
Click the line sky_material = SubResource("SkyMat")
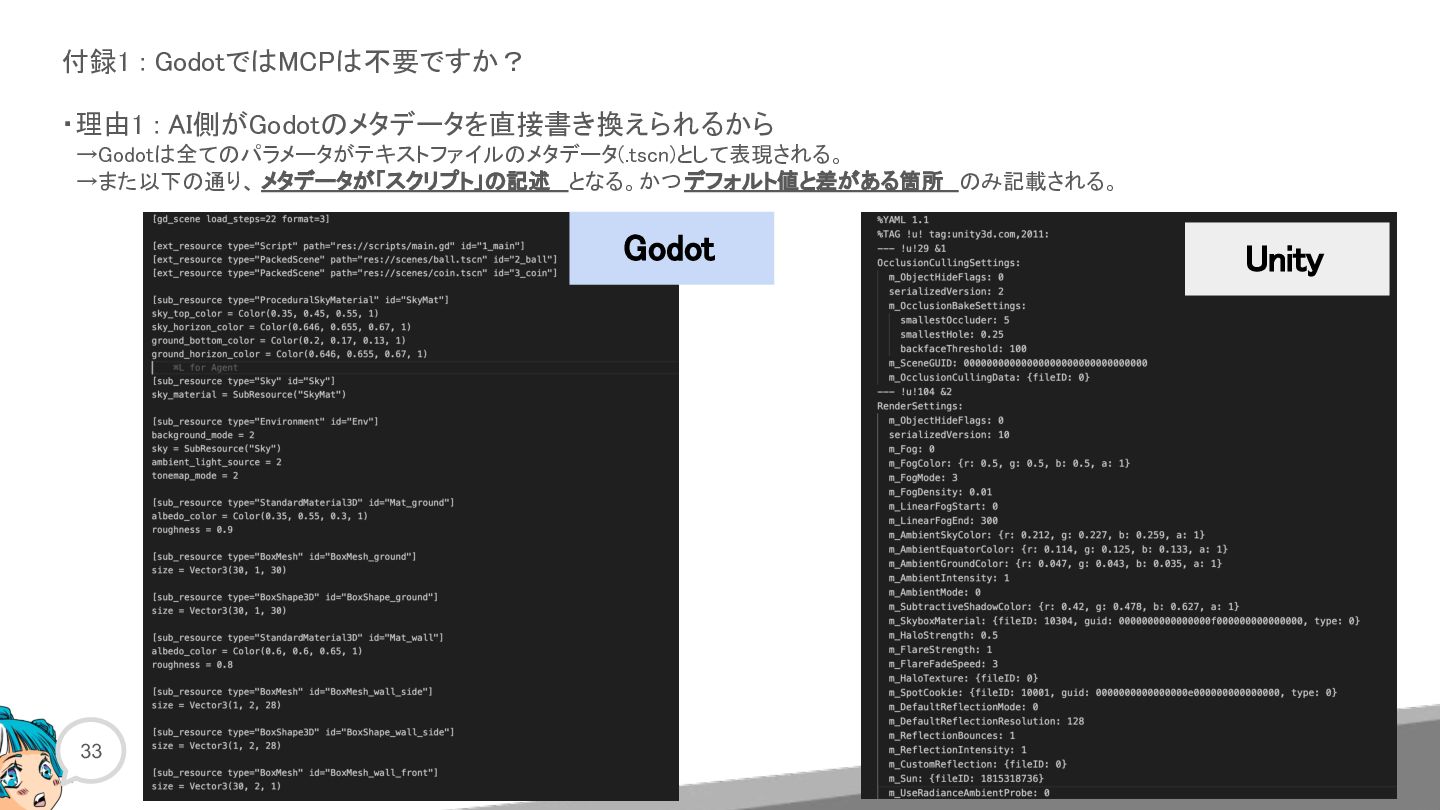coord(249,395)
